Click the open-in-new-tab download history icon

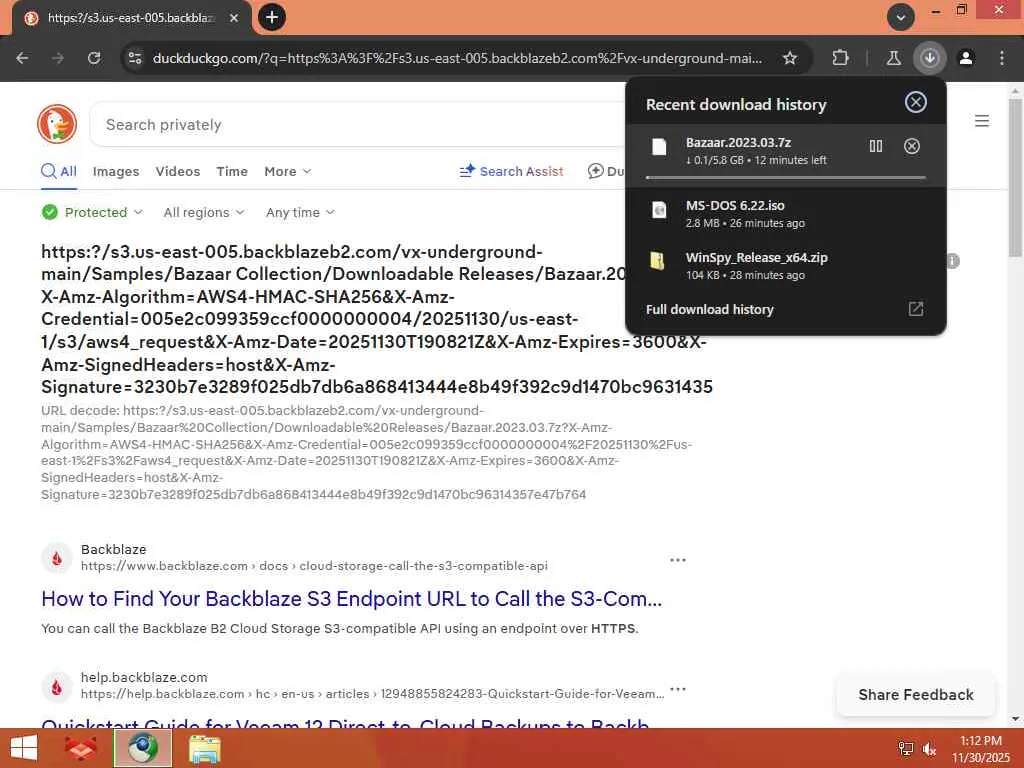tap(916, 309)
